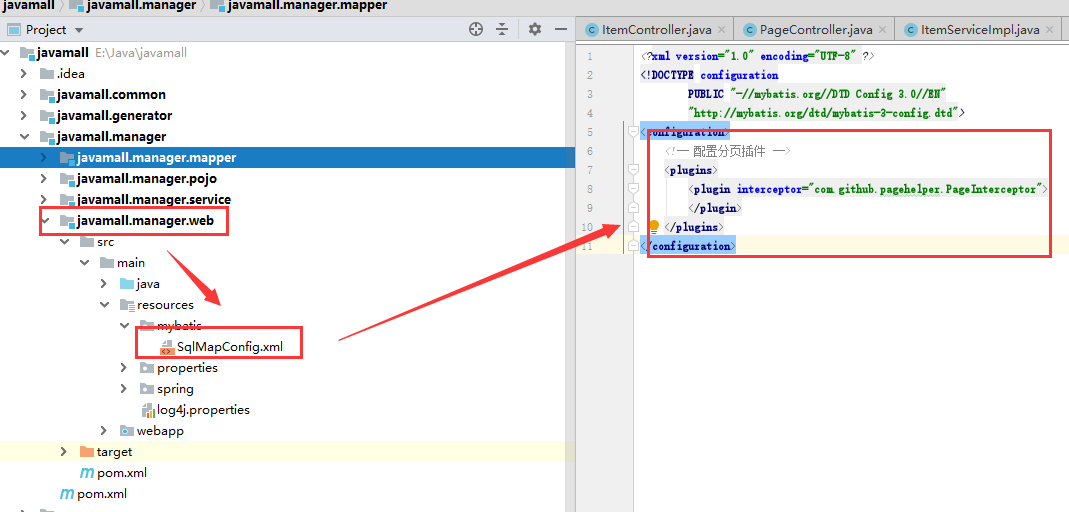Fold the plugin tag at line 8
1069x512 pixels.
(x=633, y=189)
